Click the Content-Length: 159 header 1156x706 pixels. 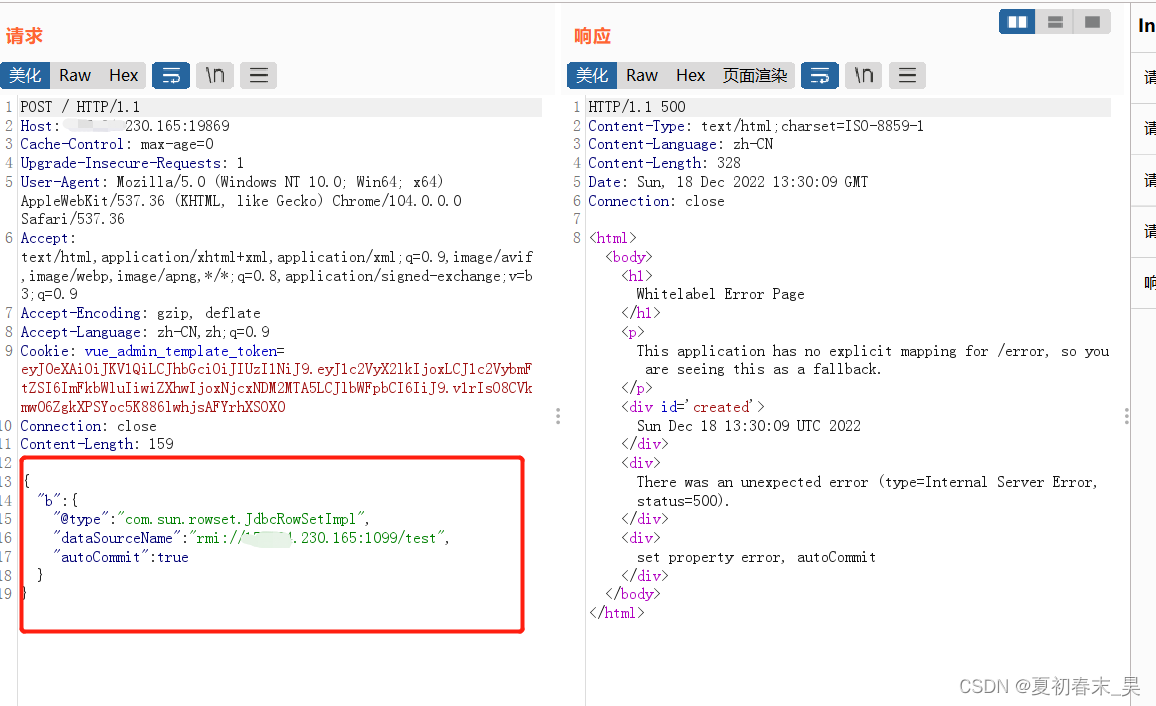(x=97, y=444)
